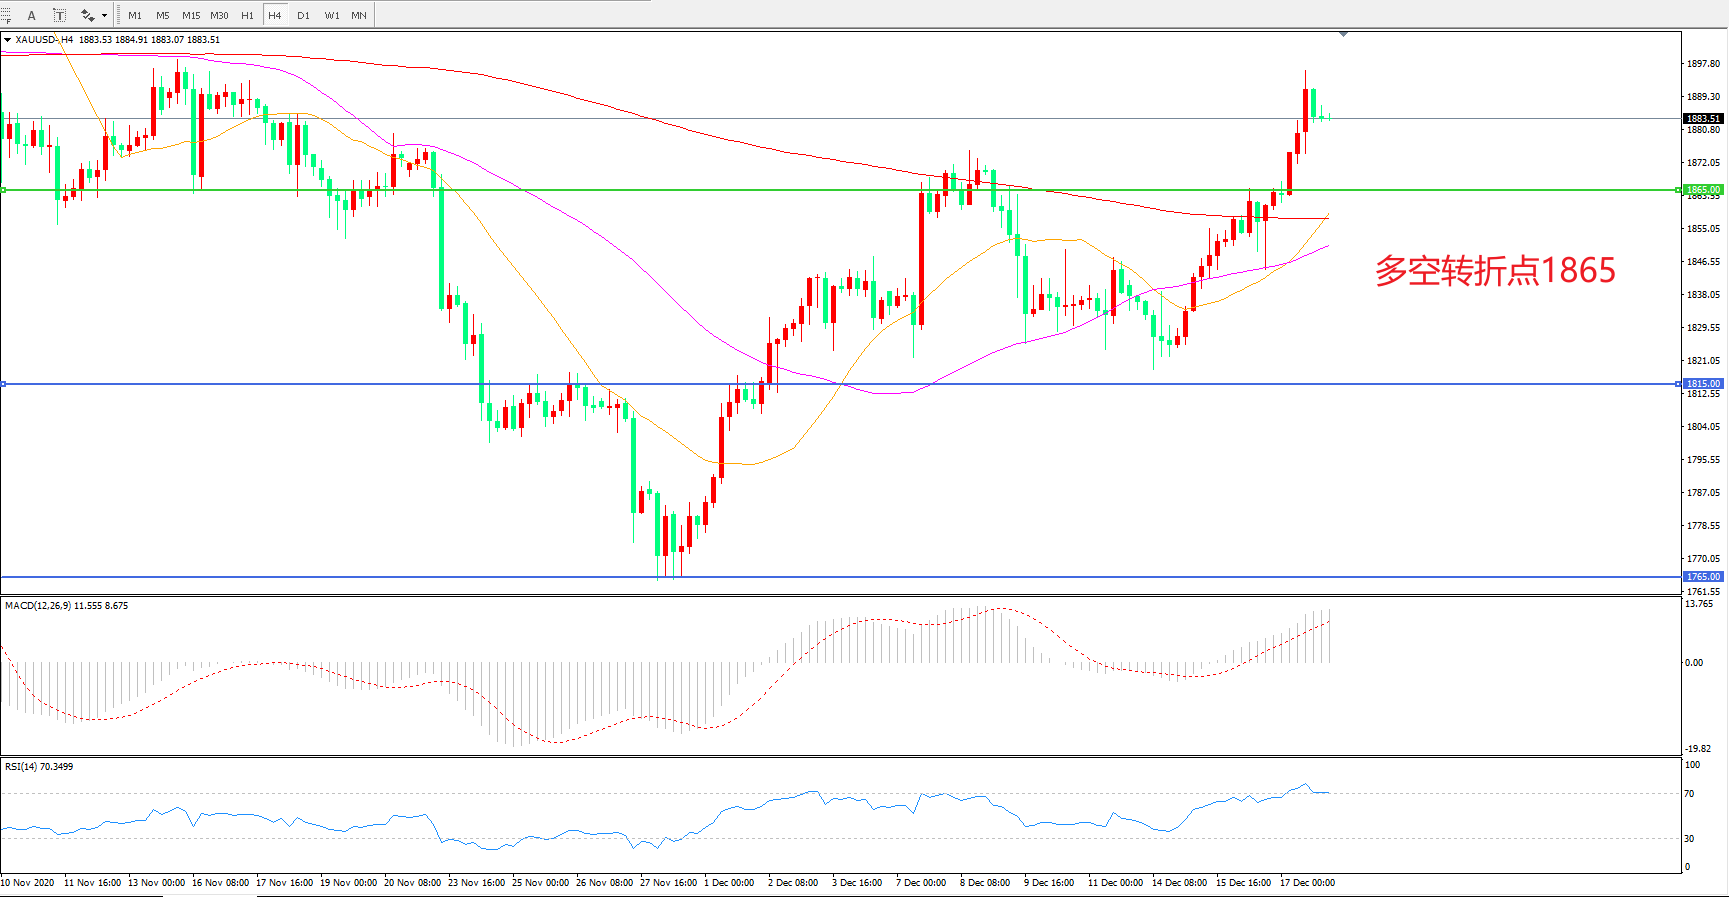Screen dimensions: 1729x897
Task: Select the Text Label tool
Action: 59,15
